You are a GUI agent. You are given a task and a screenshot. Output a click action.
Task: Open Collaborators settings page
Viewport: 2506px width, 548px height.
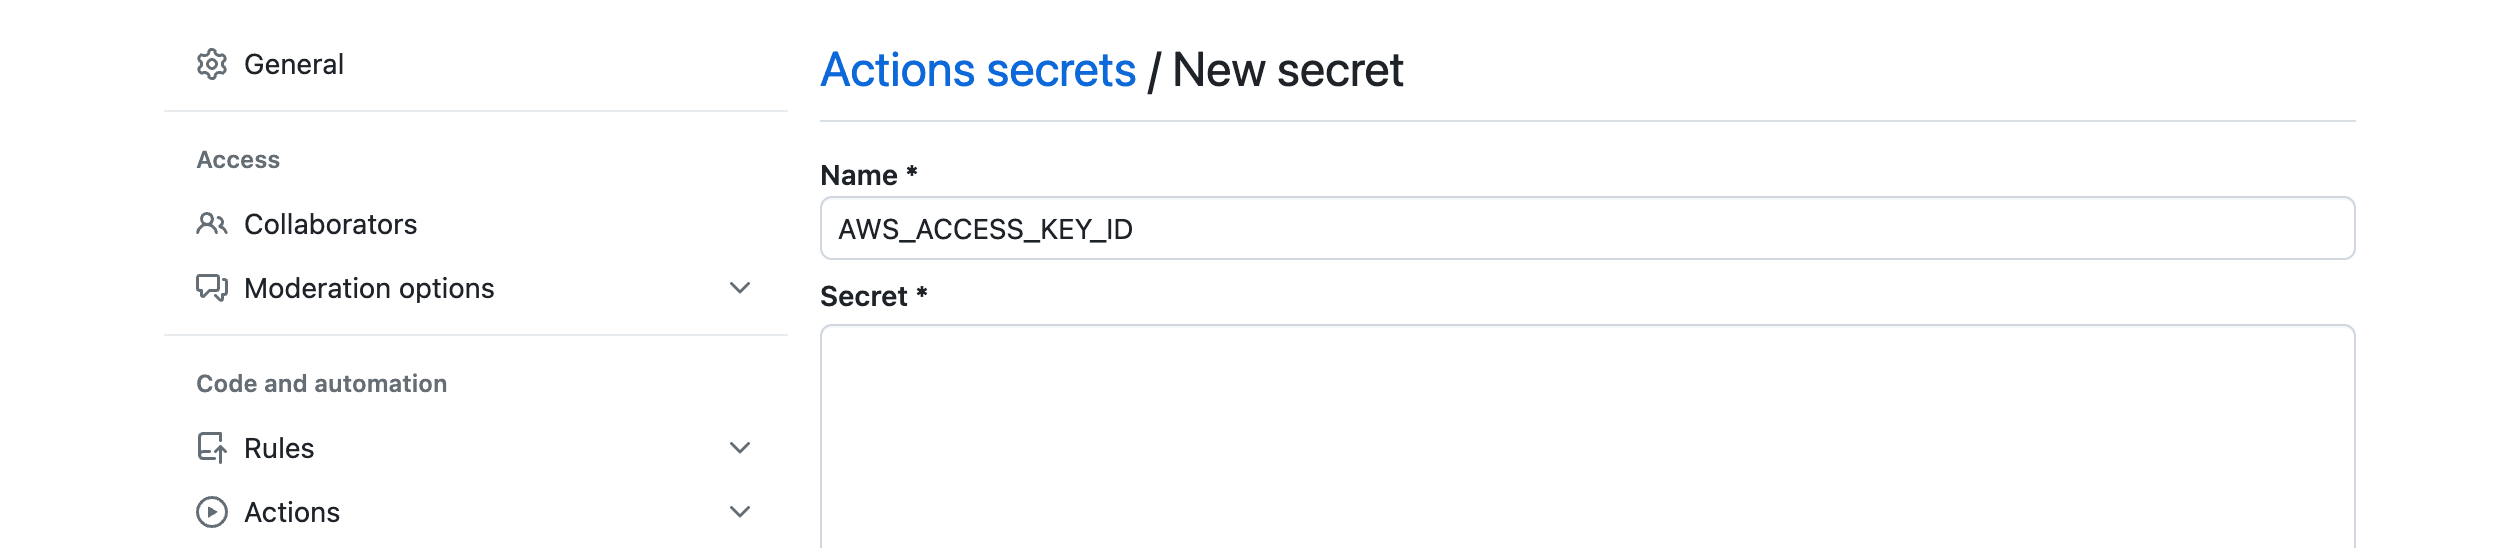coord(331,224)
